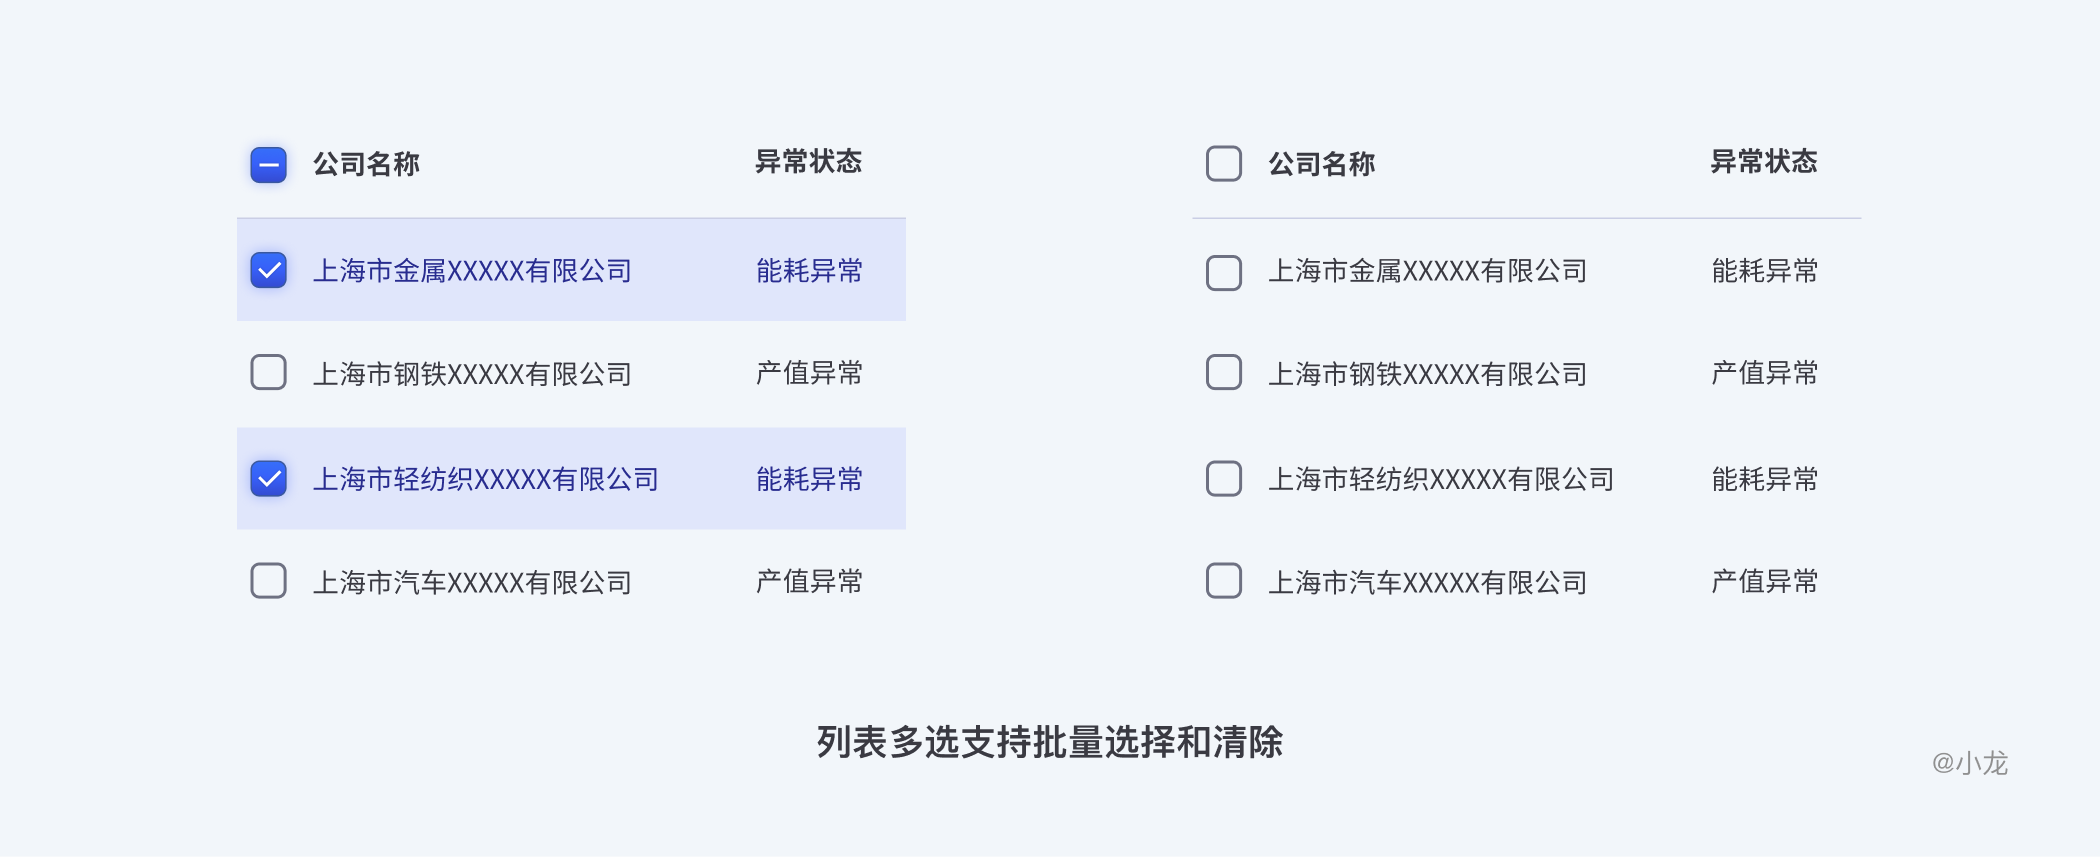Click the 异常状态 header in right table
Screen dimensions: 2100x857
(1764, 162)
